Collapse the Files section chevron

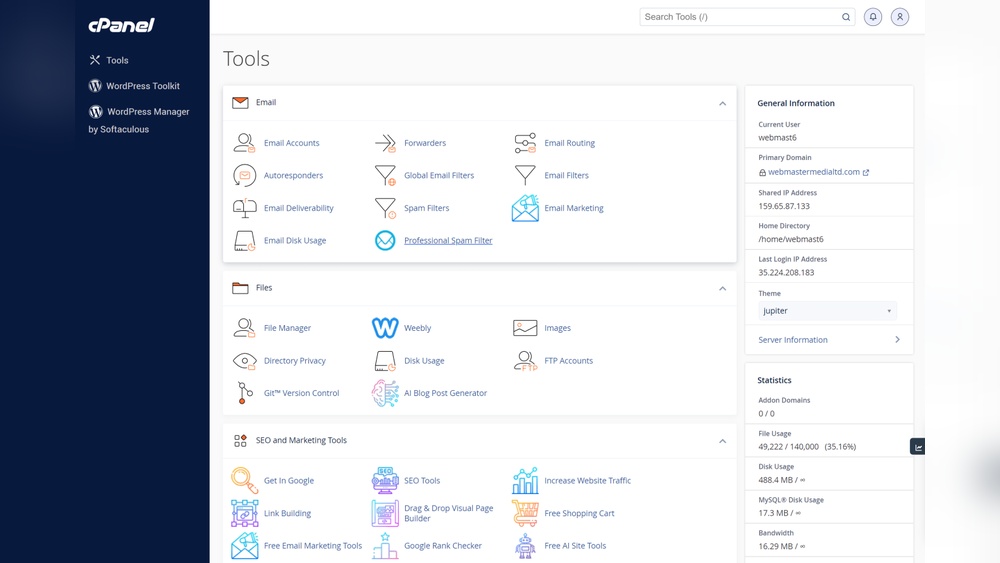(x=722, y=288)
